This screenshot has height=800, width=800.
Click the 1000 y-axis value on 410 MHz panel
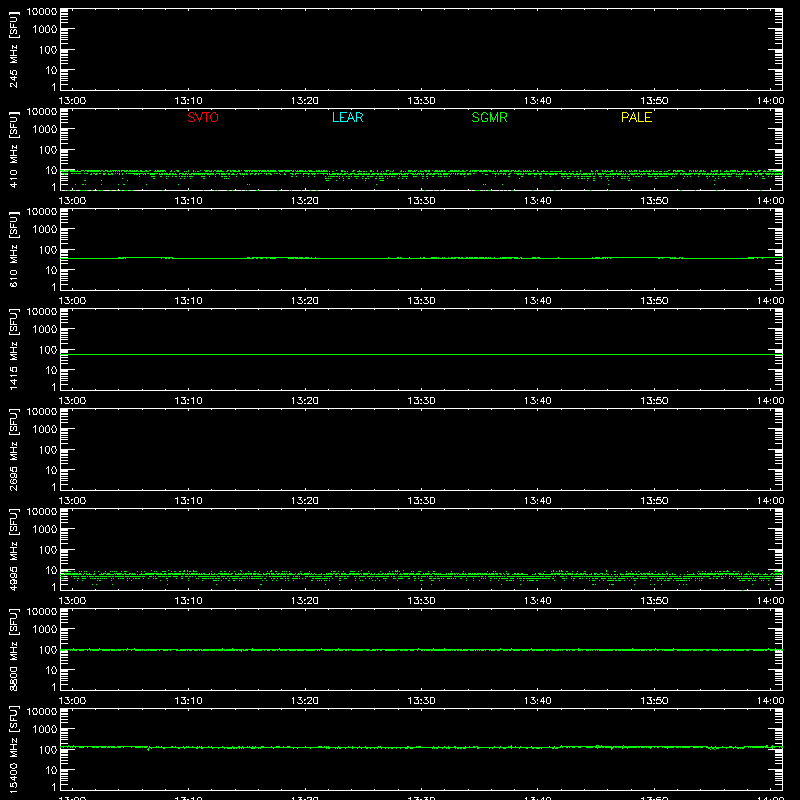[45, 130]
